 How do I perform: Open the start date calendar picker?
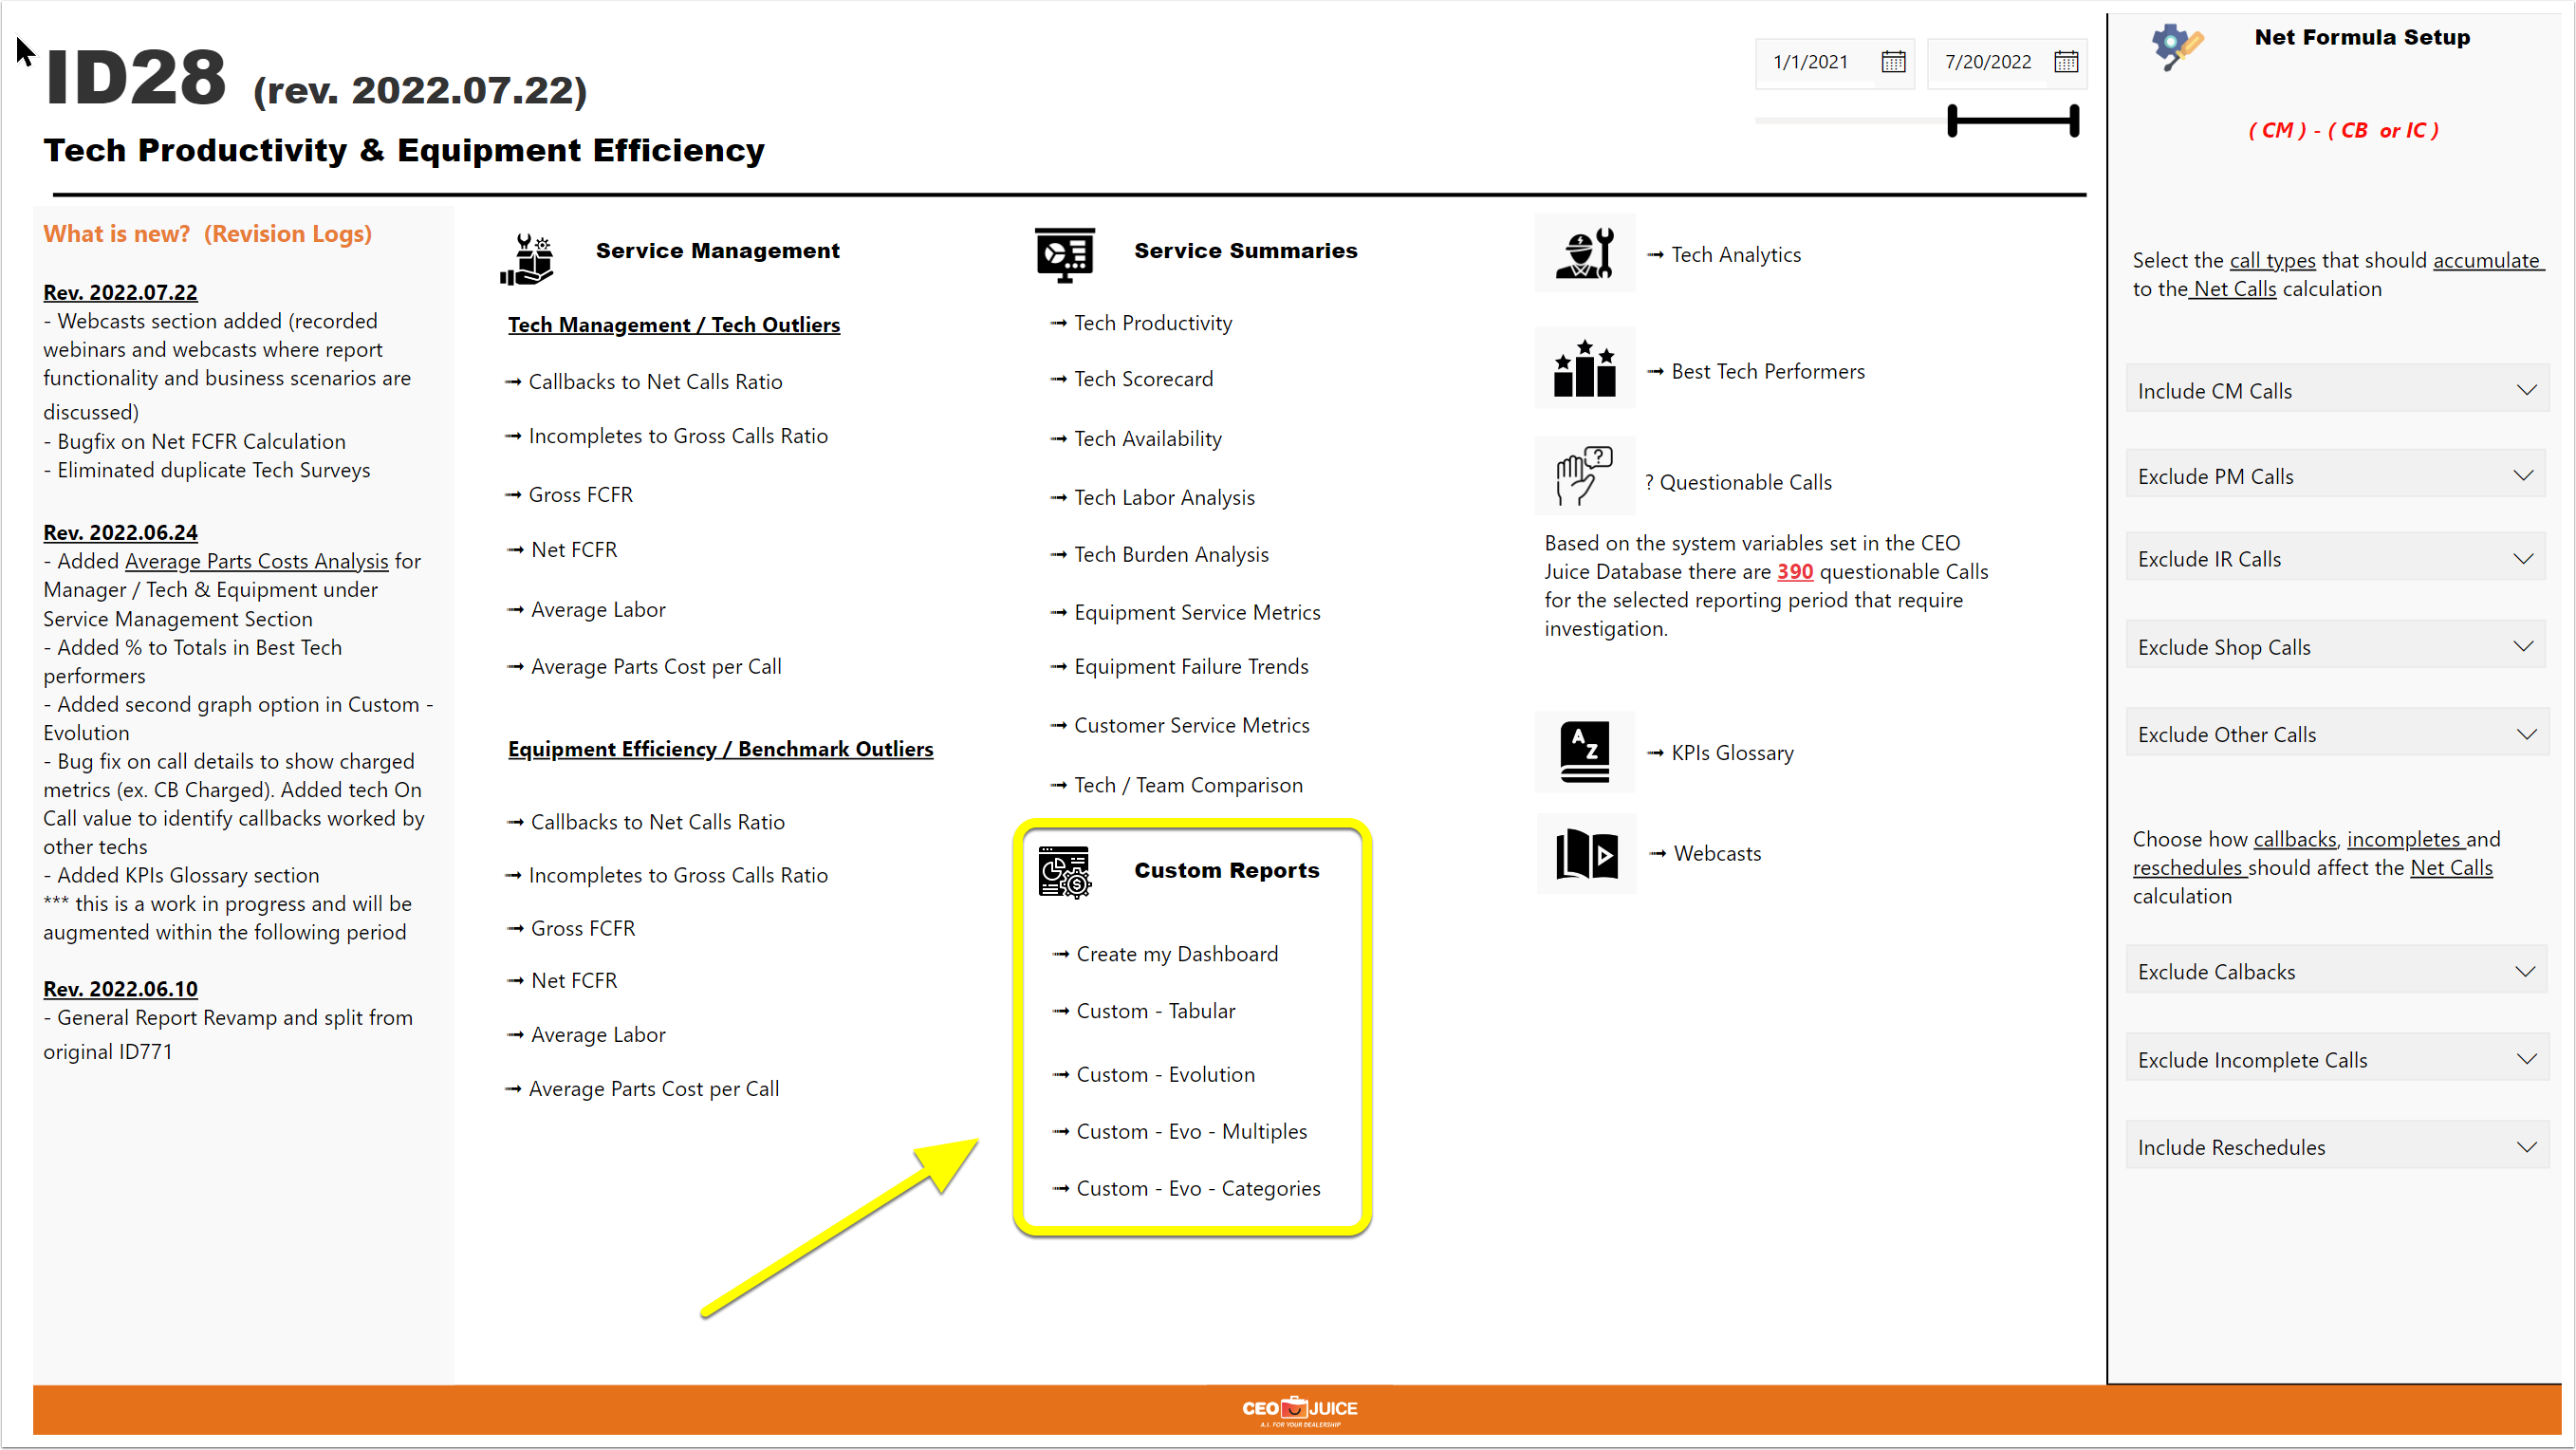[x=1893, y=62]
